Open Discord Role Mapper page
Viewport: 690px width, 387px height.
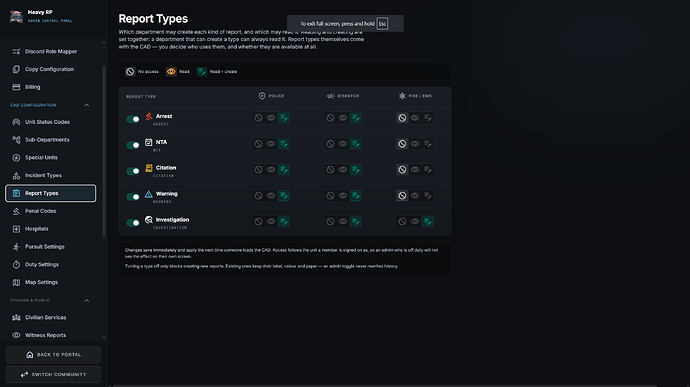pos(51,52)
